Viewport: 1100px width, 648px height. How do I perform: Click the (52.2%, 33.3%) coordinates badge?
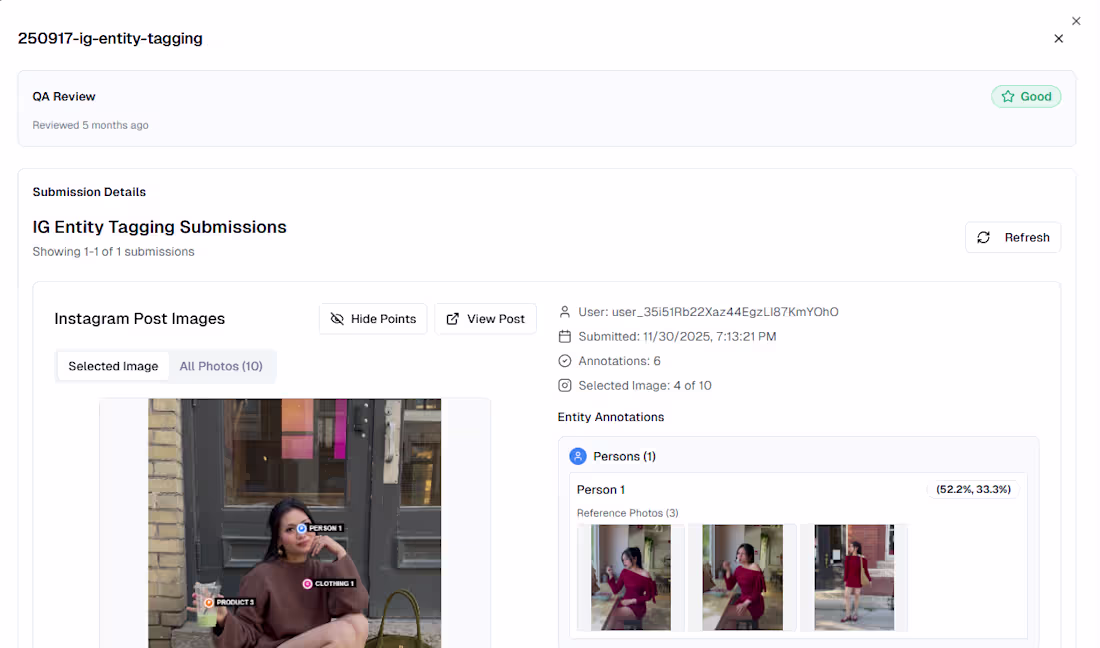[973, 490]
